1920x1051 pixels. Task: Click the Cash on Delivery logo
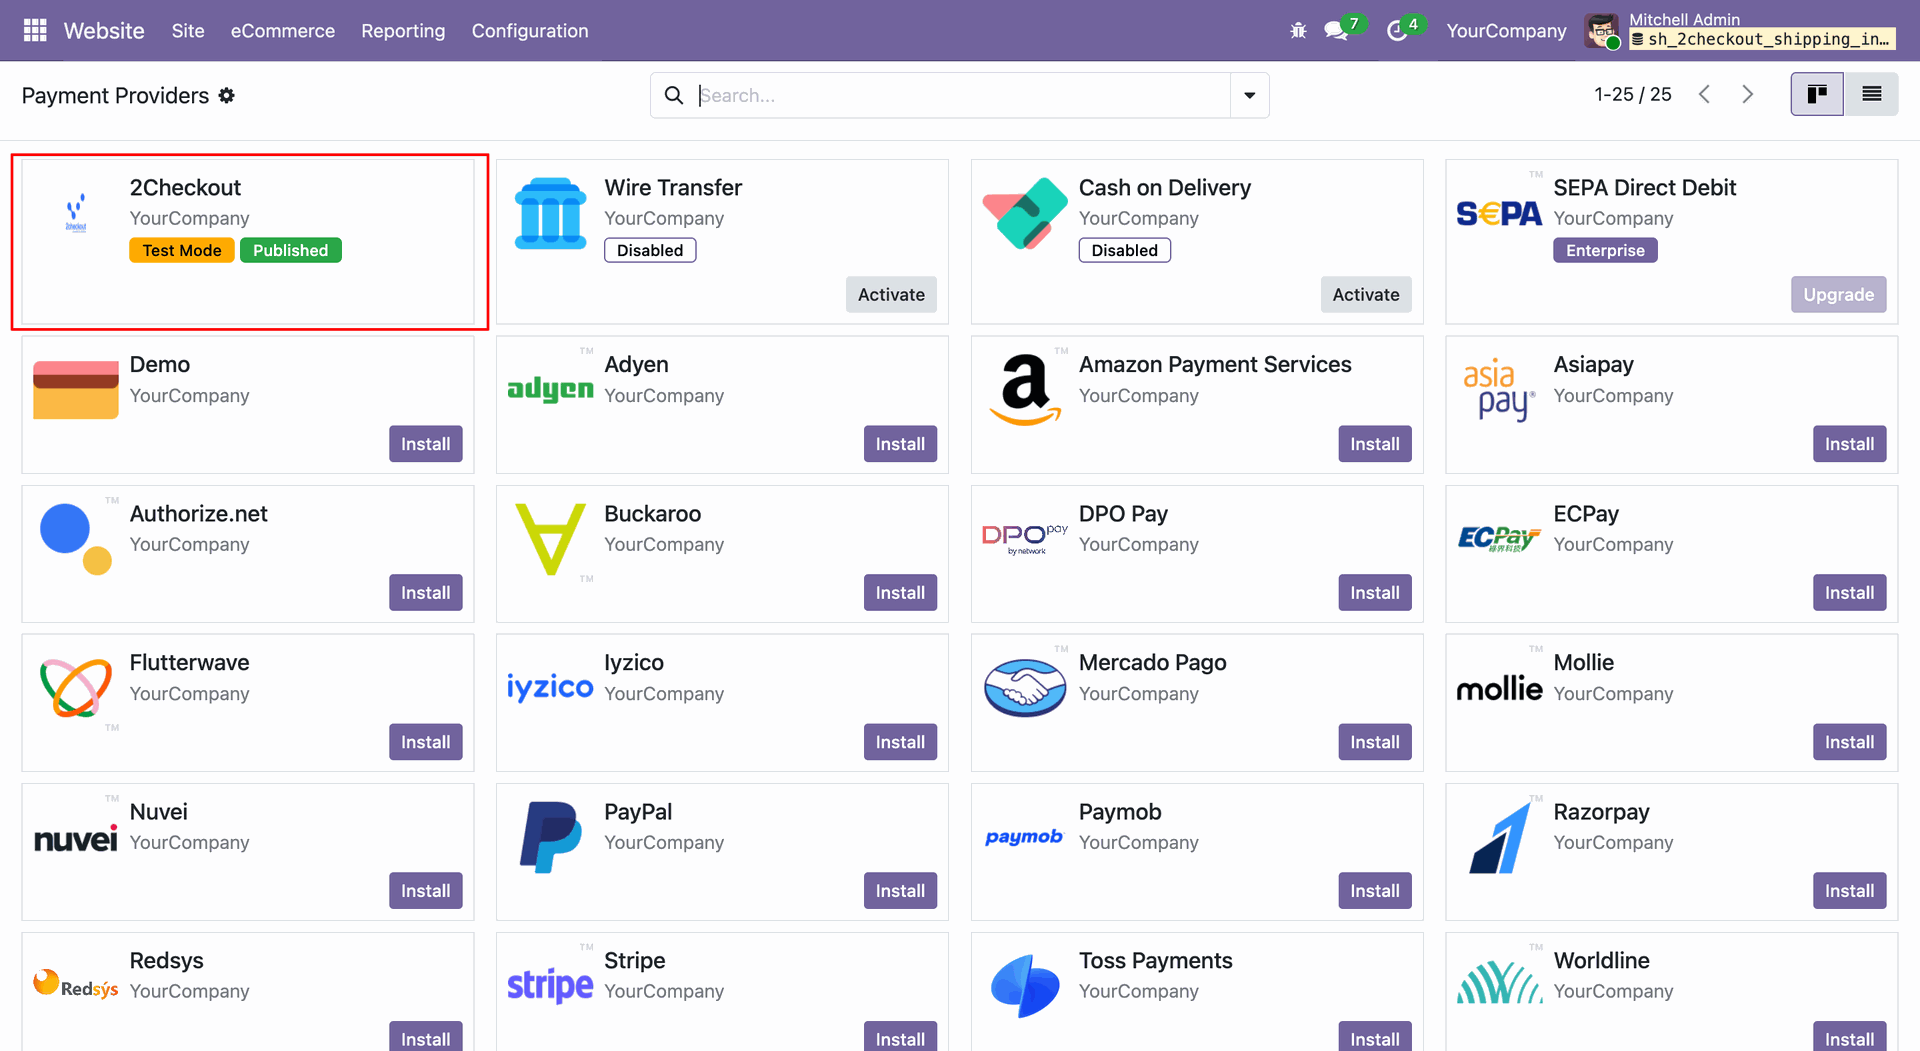pos(1025,213)
